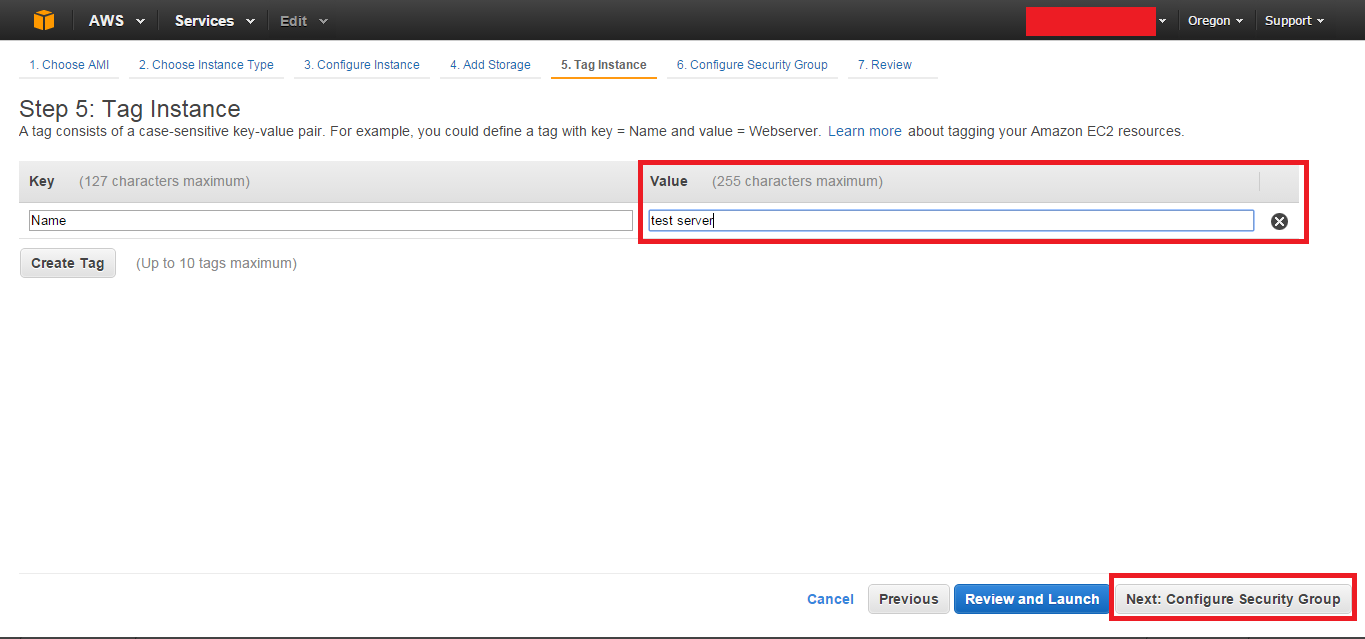Click the AWS orange cube logo

click(44, 20)
